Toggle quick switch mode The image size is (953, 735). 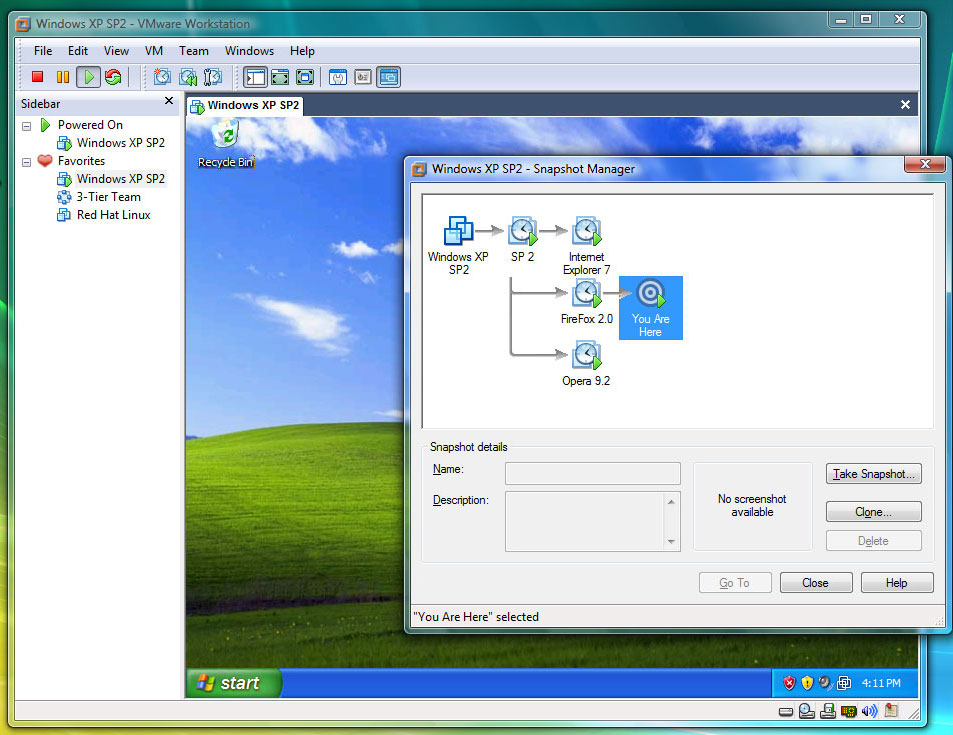tap(305, 77)
